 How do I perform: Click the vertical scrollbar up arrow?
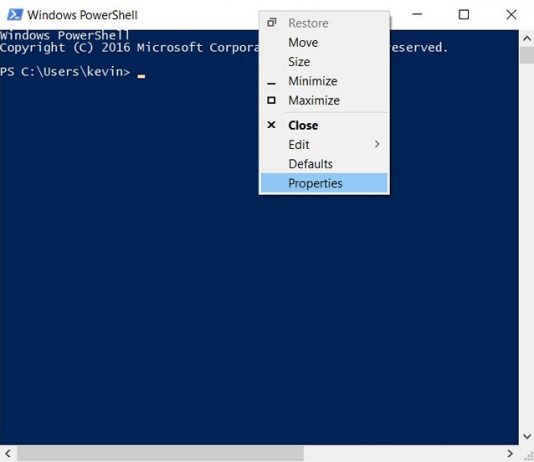(527, 38)
